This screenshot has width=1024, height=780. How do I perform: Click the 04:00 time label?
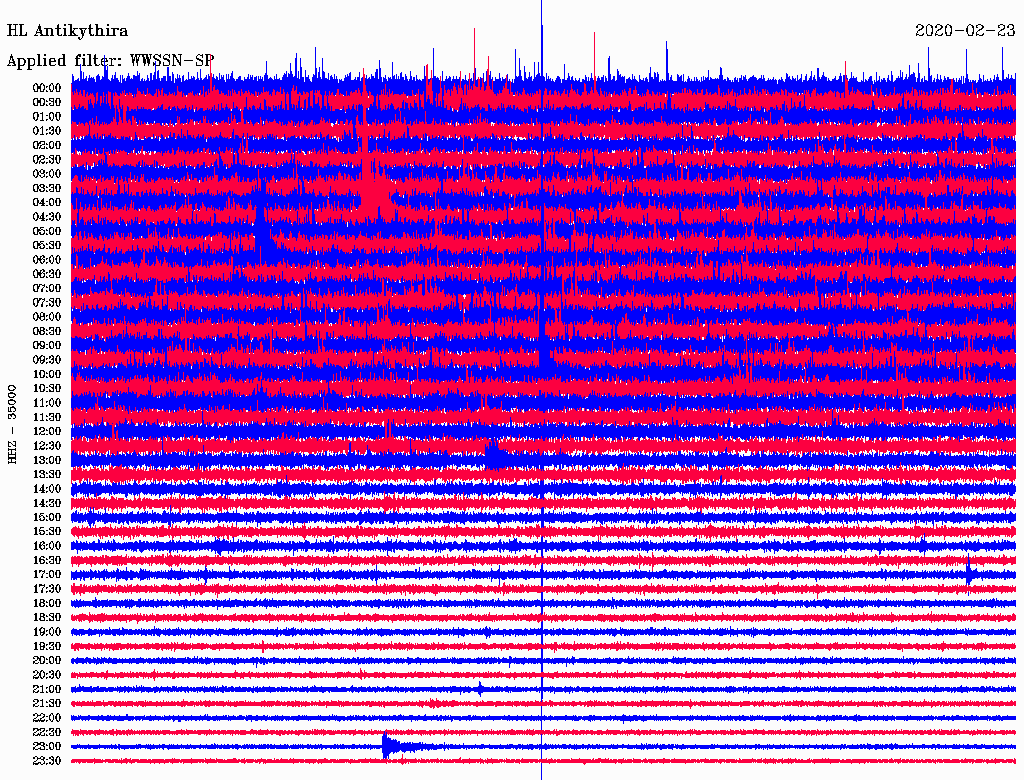(x=47, y=203)
